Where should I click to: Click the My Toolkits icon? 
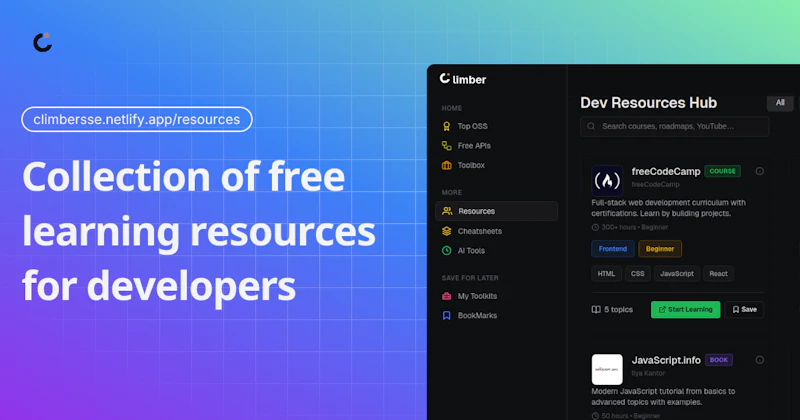[446, 296]
